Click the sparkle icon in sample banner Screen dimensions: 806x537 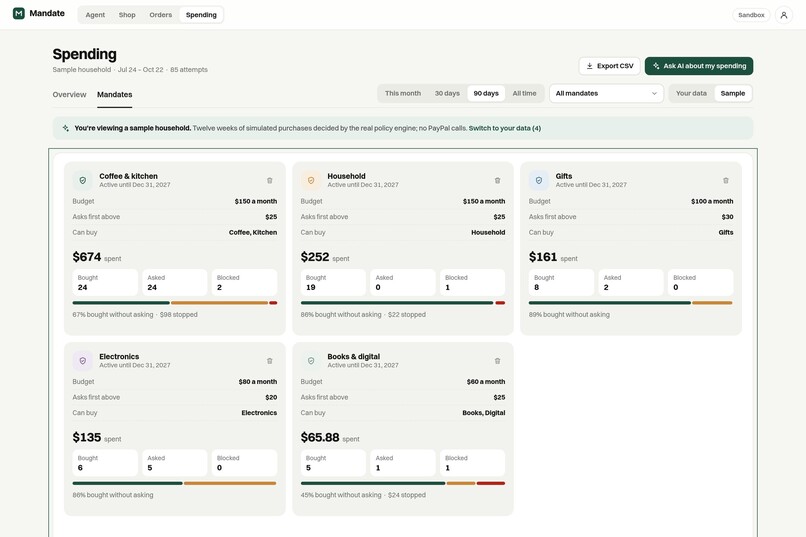pyautogui.click(x=66, y=128)
